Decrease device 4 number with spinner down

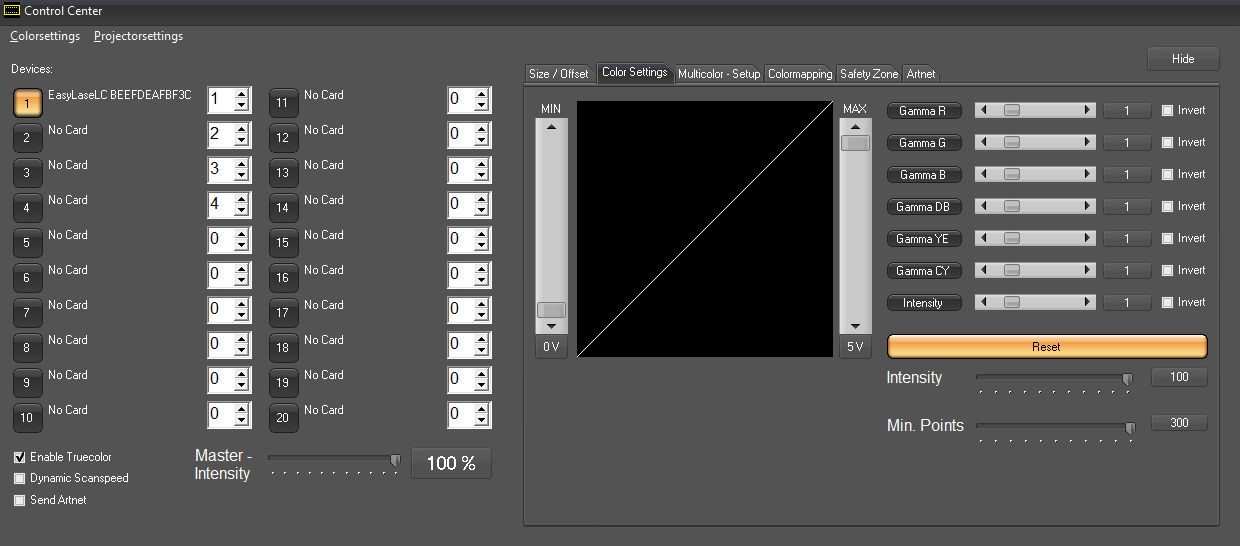[241, 211]
